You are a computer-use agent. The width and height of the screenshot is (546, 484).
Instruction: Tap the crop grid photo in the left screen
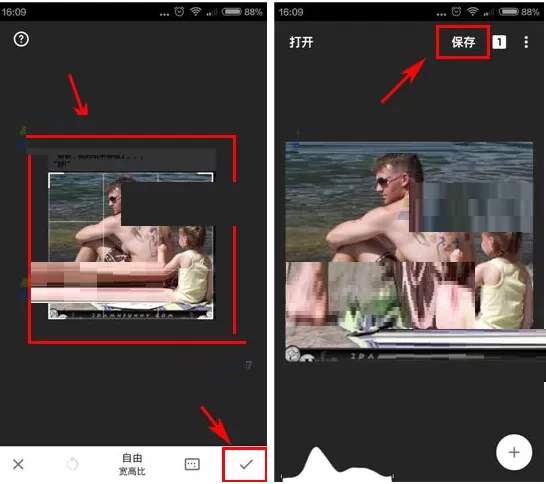(131, 246)
